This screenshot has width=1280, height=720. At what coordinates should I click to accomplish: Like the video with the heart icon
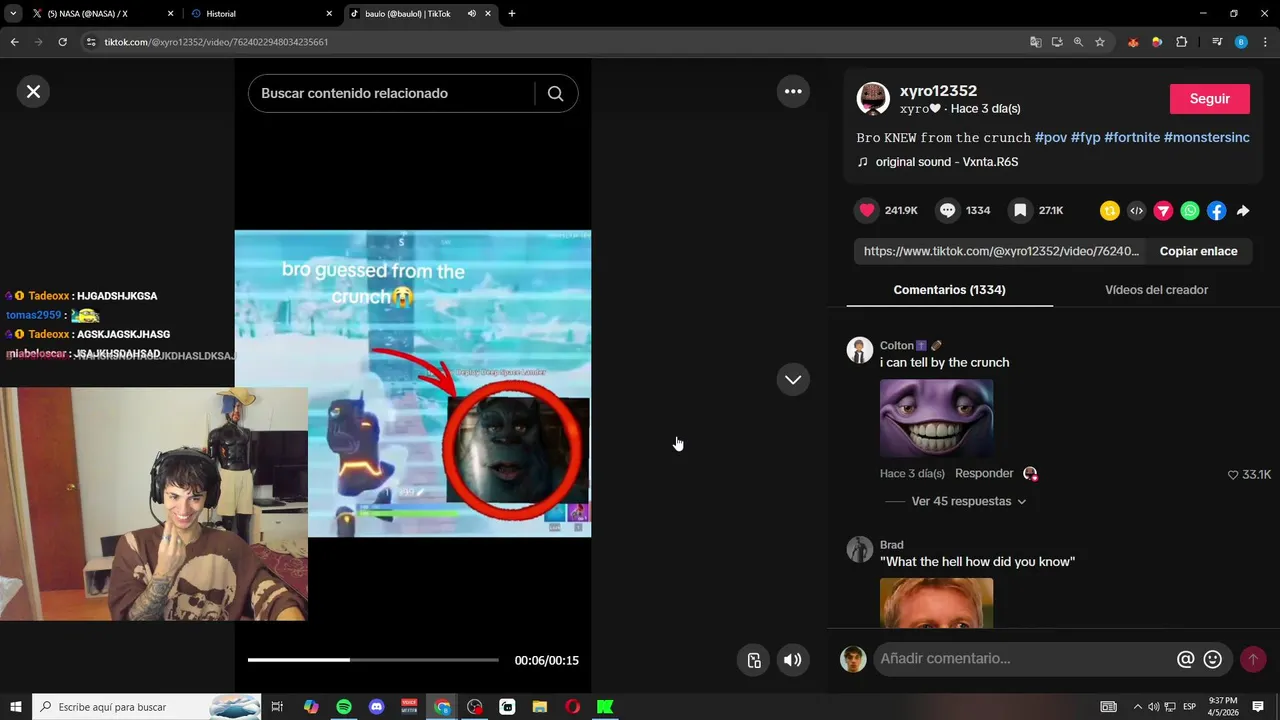click(x=867, y=210)
